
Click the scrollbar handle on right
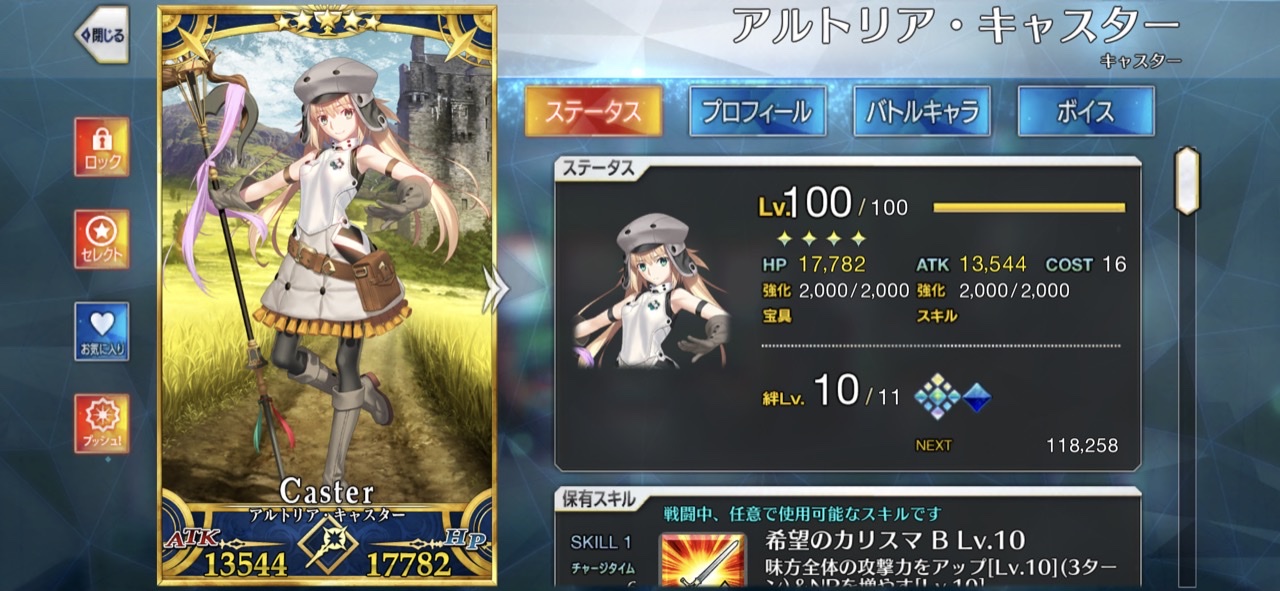(1187, 180)
